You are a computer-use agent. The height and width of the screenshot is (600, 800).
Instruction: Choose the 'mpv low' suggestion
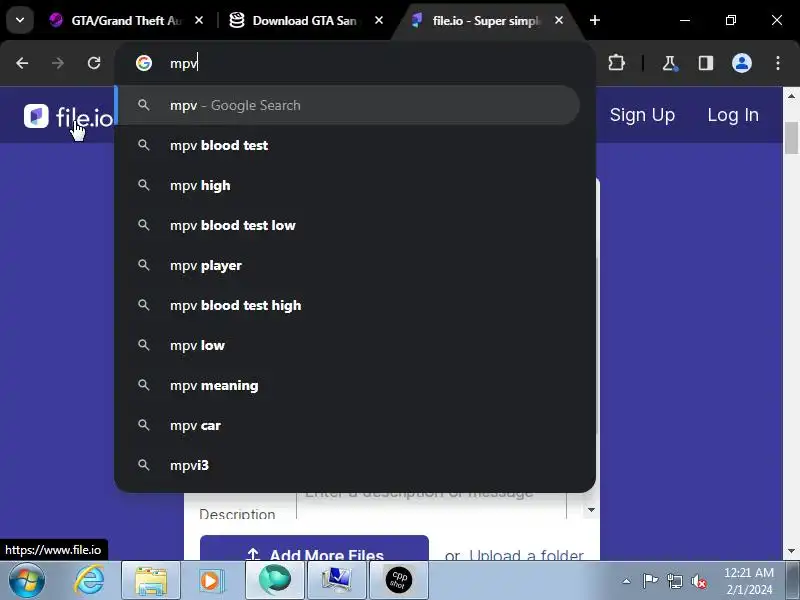(348, 345)
